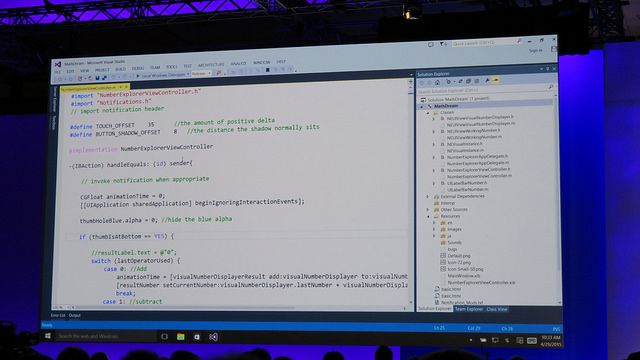
Task: Collapse the Classes folder in Solution Explorer
Action: click(x=428, y=112)
